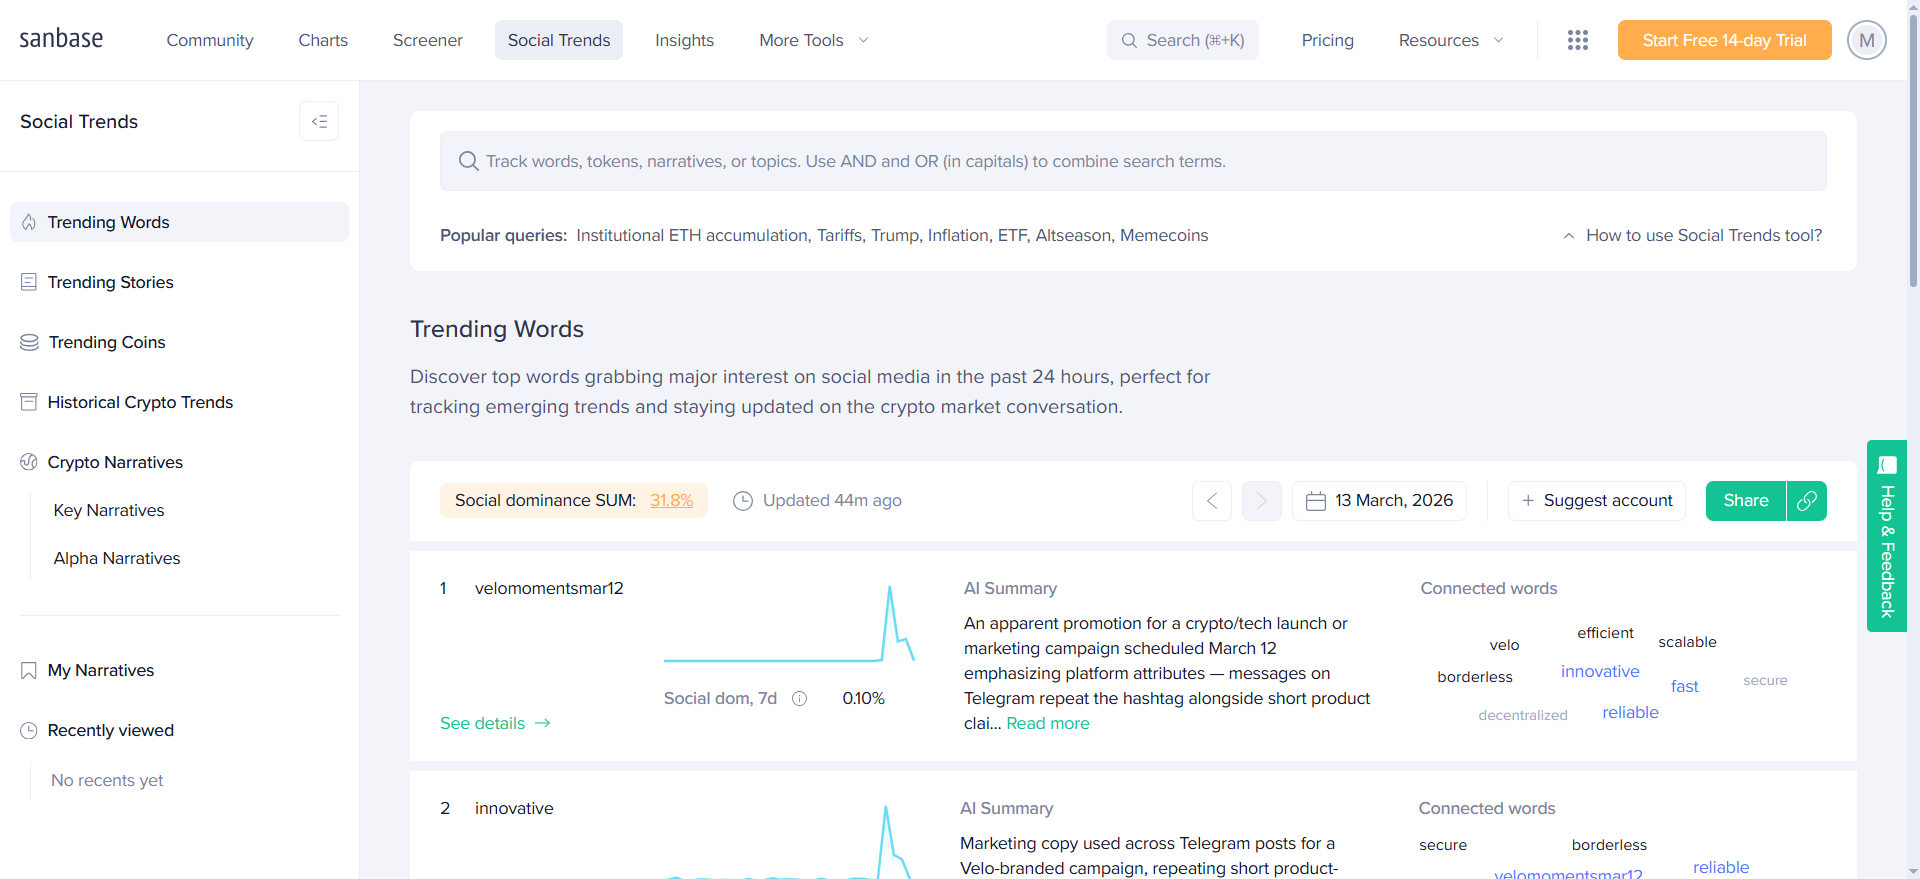Click the velomomentsmar12 sparkline chart
Screen dimensions: 1920x879
(x=789, y=624)
